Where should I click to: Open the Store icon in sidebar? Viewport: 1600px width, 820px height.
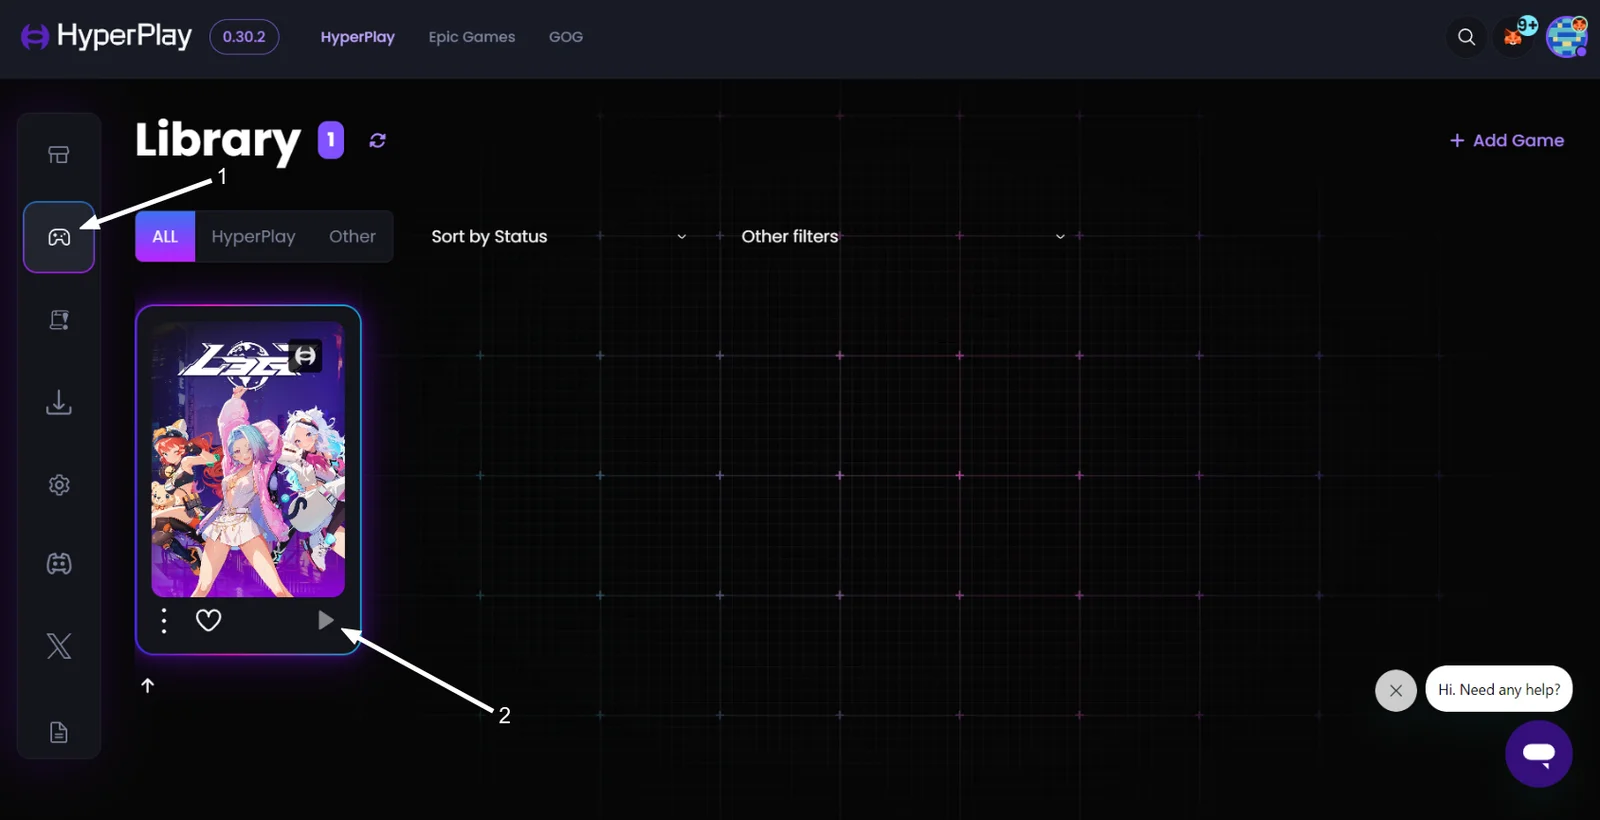click(x=59, y=155)
